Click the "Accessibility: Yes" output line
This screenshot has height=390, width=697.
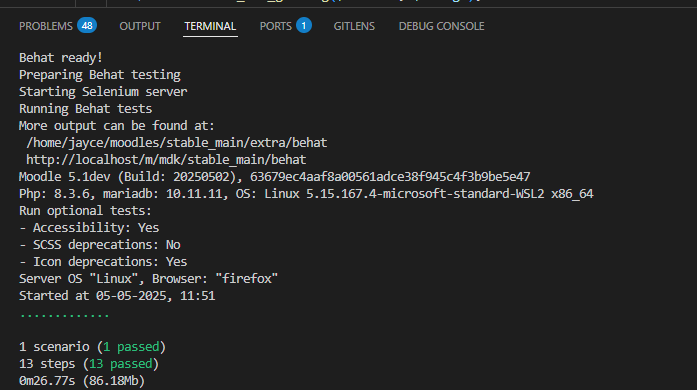coord(89,228)
